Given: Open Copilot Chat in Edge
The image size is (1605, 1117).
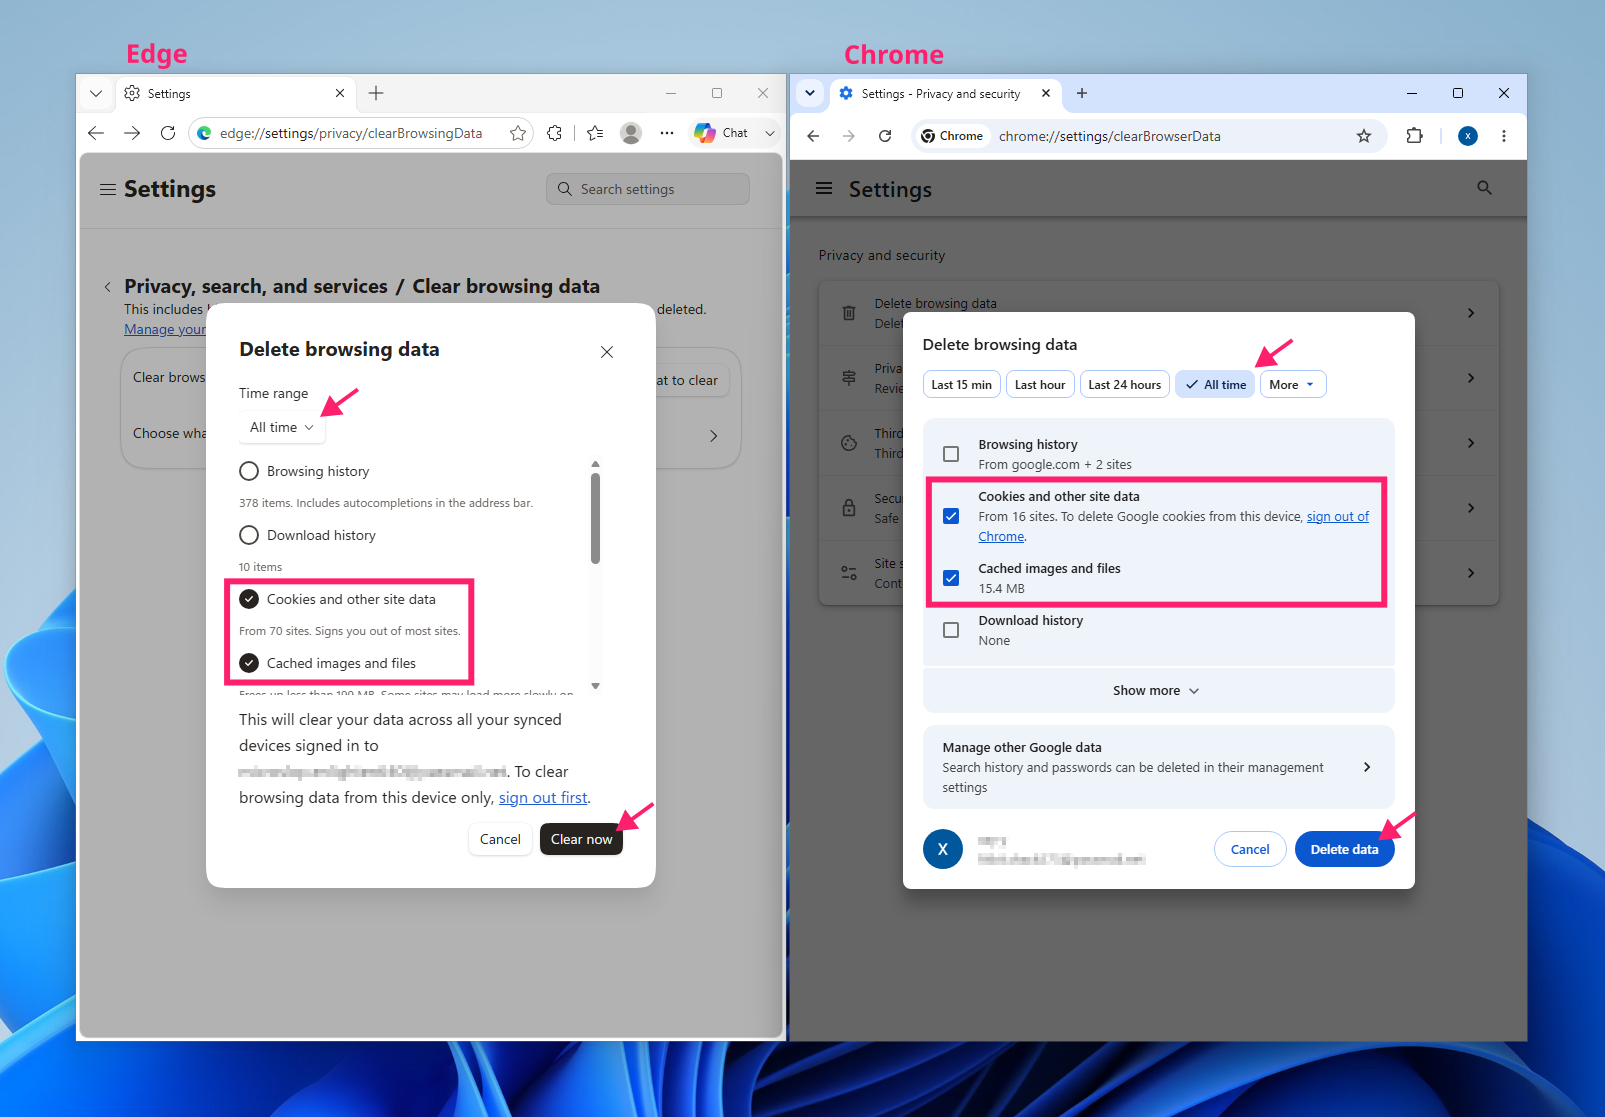Looking at the screenshot, I should pos(722,133).
